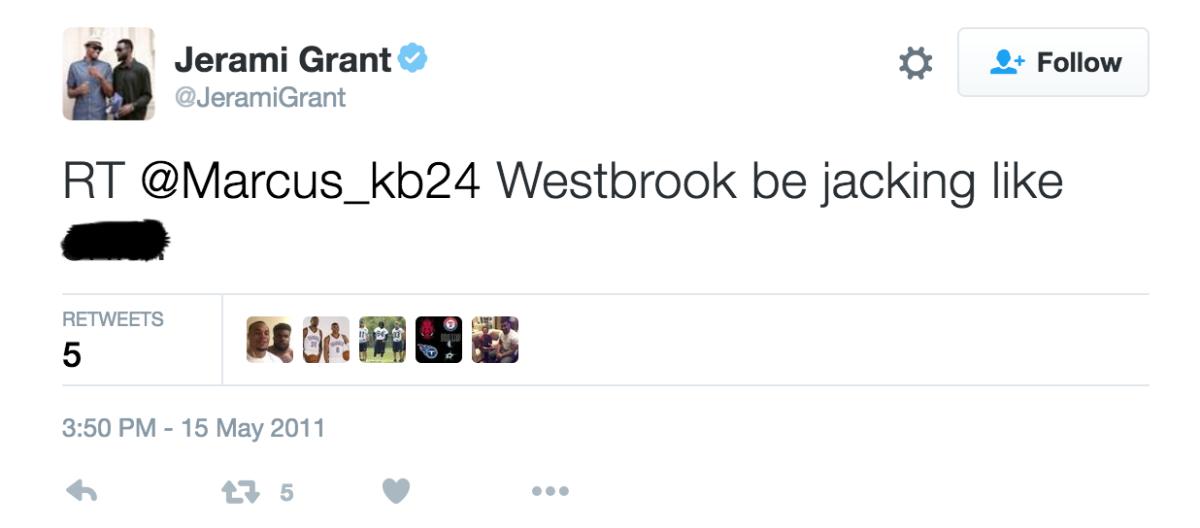Follow Jerami Grant
Screen dimensions: 1200x528
tap(1053, 62)
